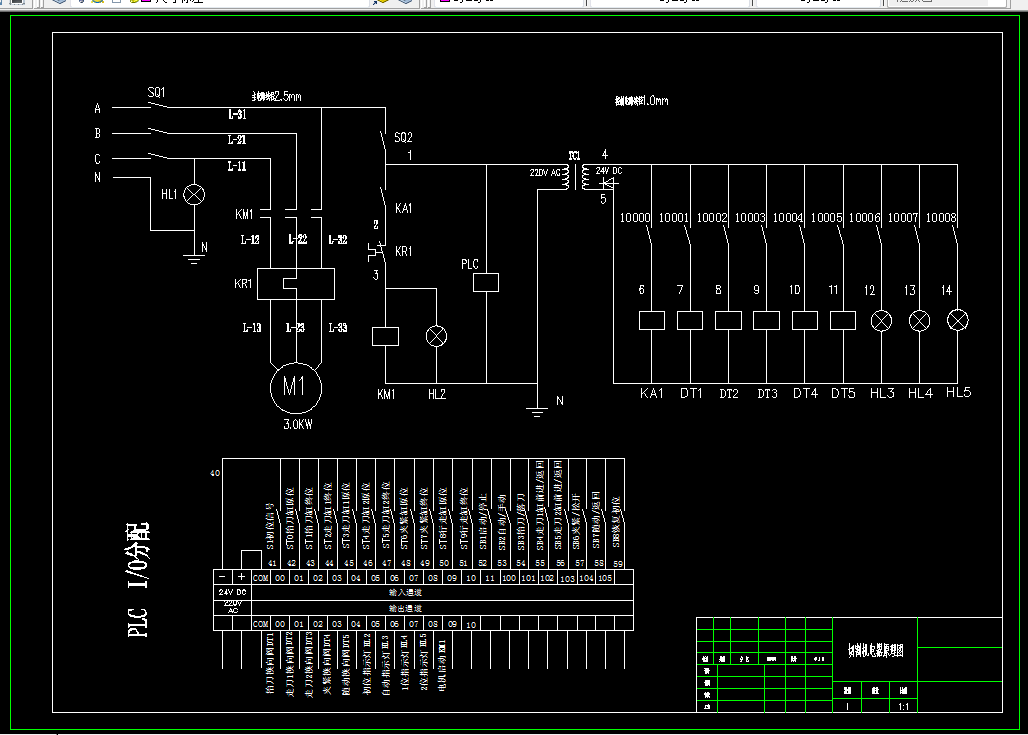
Task: Click the L-12 wire label
Action: pos(250,239)
